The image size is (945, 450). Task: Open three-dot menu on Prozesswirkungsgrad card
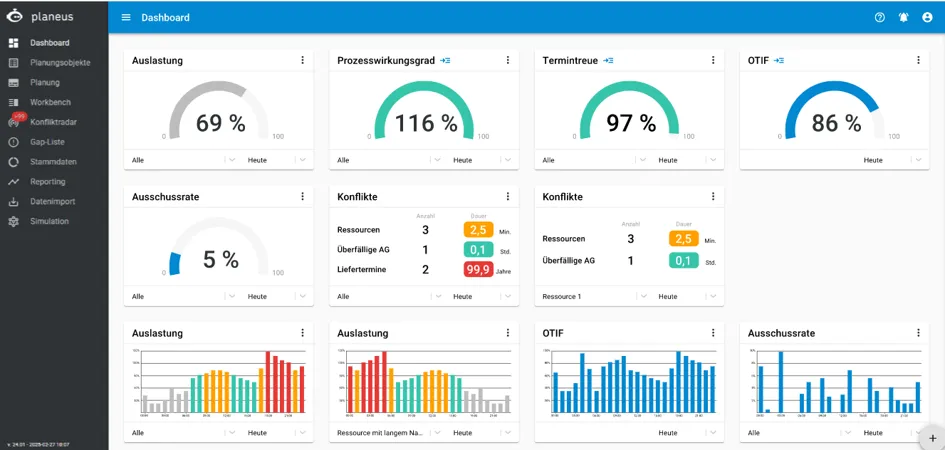pos(508,60)
